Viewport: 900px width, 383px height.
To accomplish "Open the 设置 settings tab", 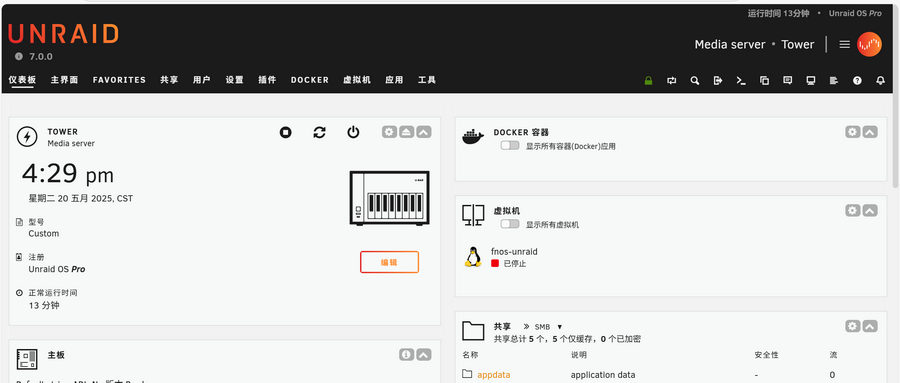I will [x=234, y=80].
